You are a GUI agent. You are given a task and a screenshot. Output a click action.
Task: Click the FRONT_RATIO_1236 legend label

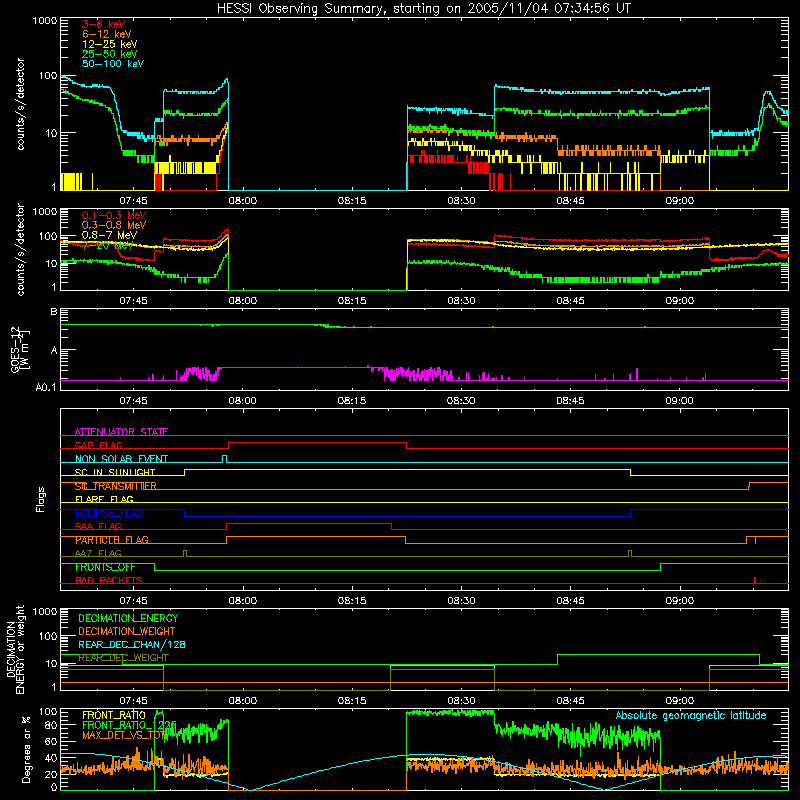129,725
